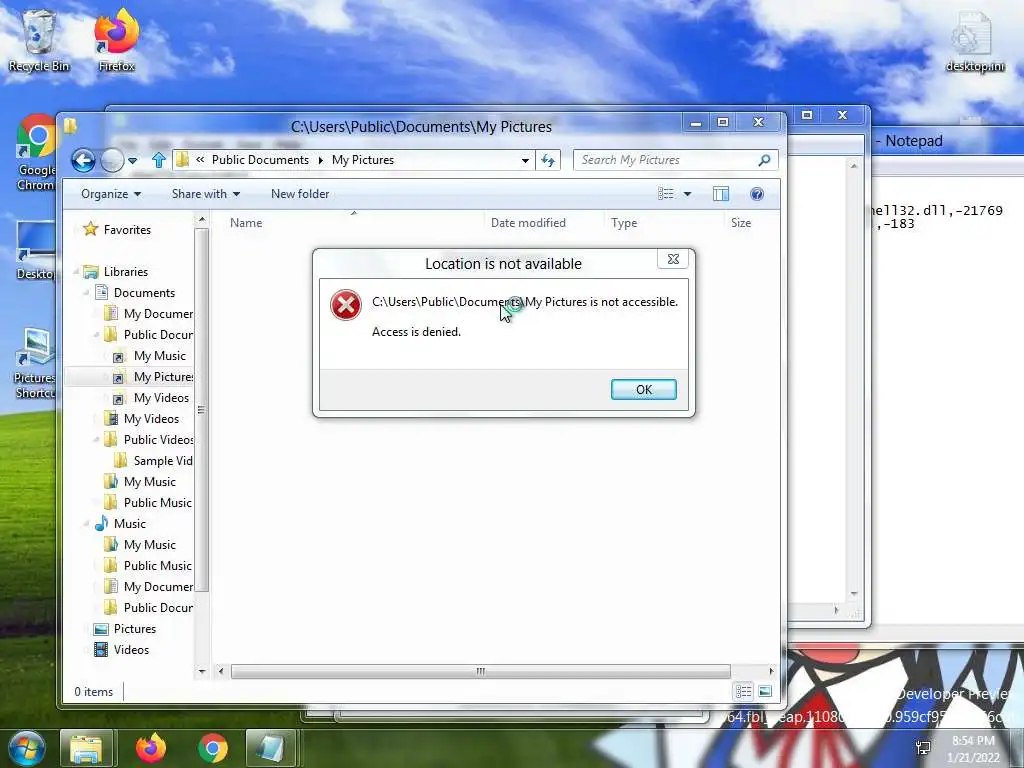Open the Share with menu
The height and width of the screenshot is (768, 1024).
206,194
